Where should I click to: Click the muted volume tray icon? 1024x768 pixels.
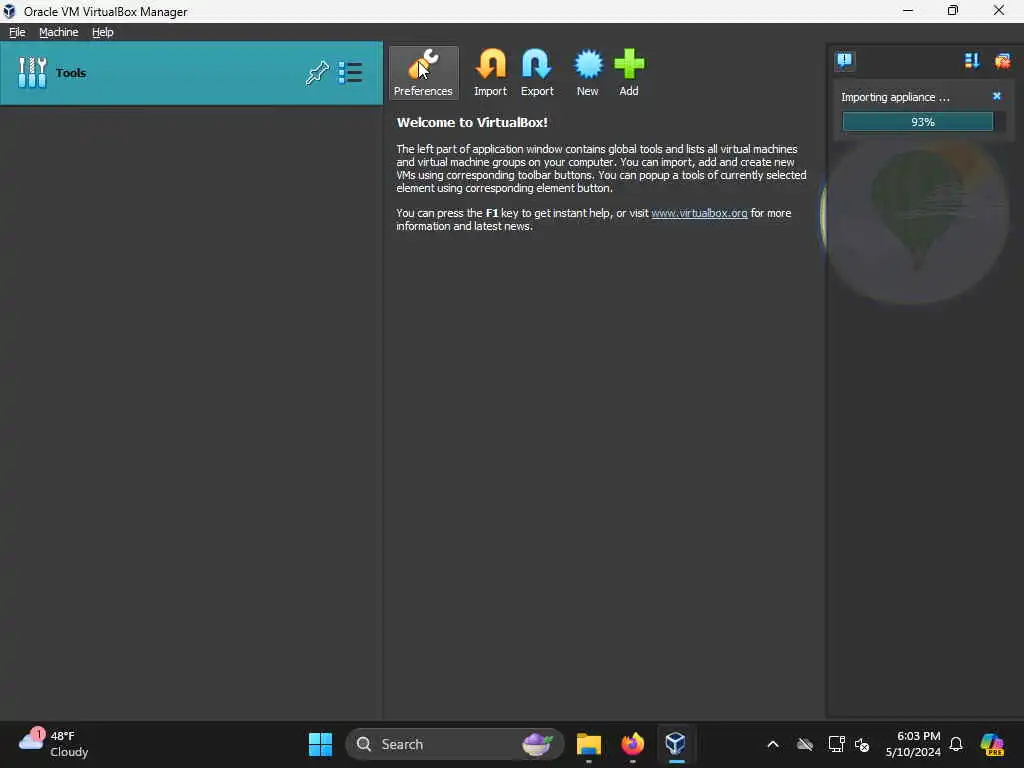pyautogui.click(x=862, y=744)
